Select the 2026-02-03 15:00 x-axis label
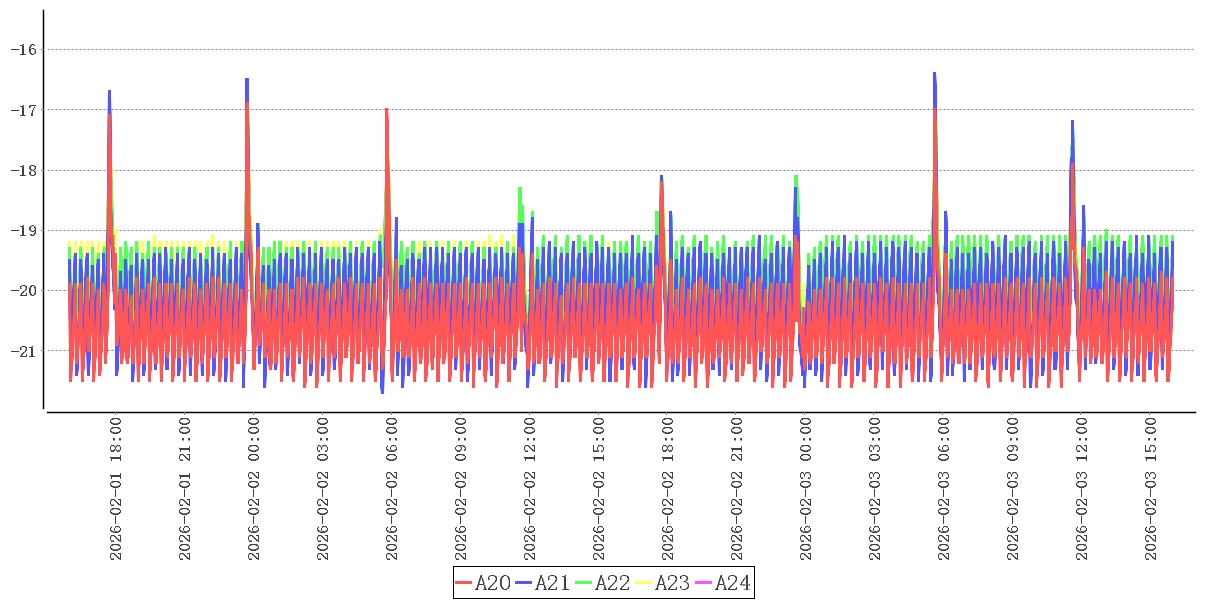Viewport: 1207px width, 600px height. (x=1151, y=490)
